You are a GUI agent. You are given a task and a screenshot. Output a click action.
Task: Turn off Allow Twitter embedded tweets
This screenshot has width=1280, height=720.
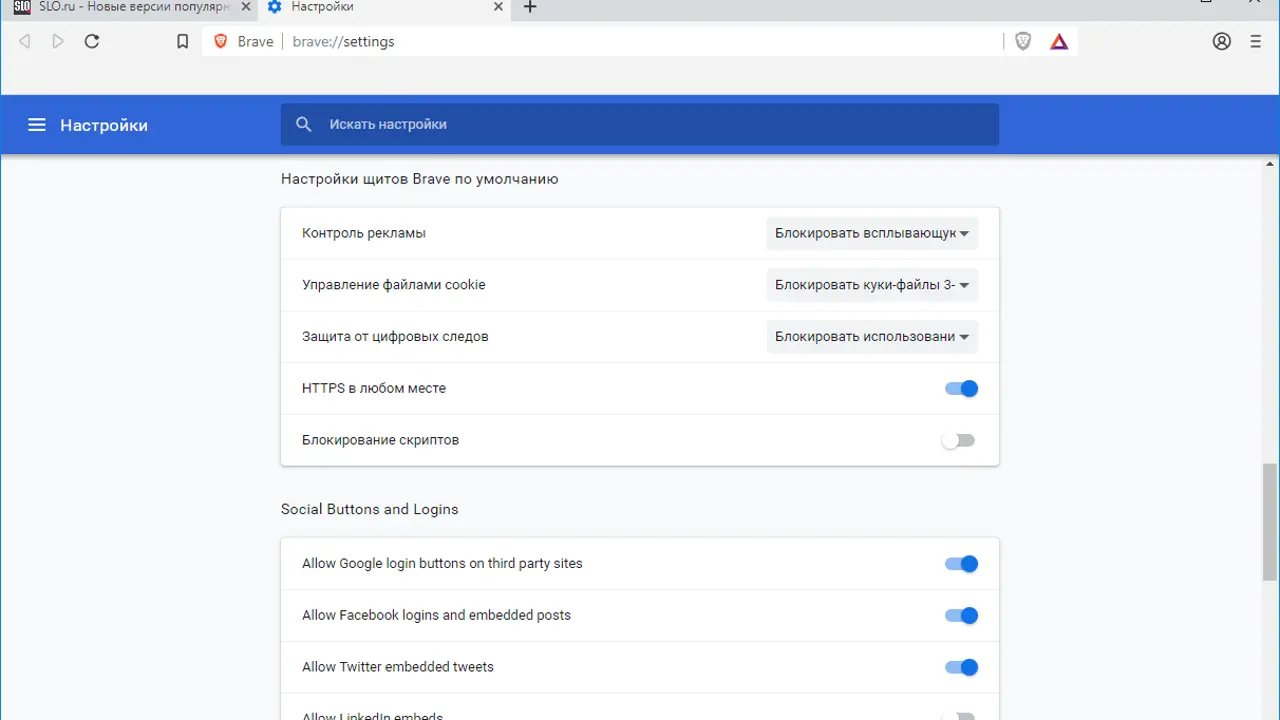(960, 668)
